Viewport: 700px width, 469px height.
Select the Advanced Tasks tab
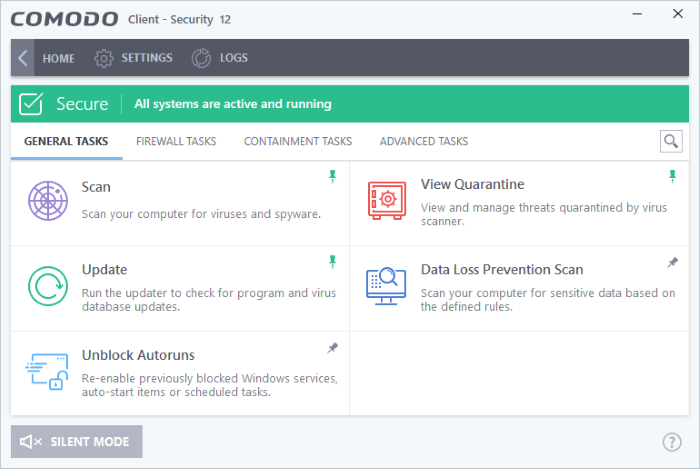[x=424, y=141]
